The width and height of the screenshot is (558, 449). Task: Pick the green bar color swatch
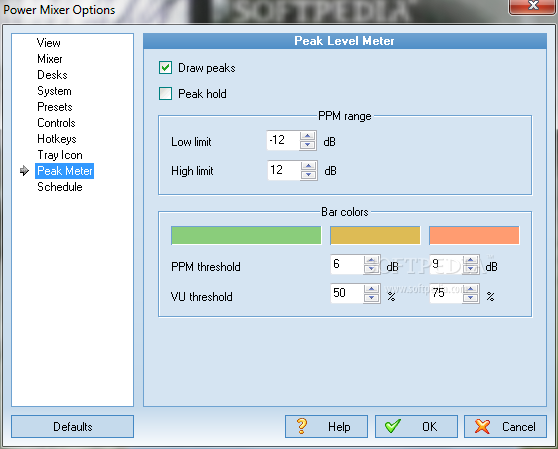(x=246, y=235)
